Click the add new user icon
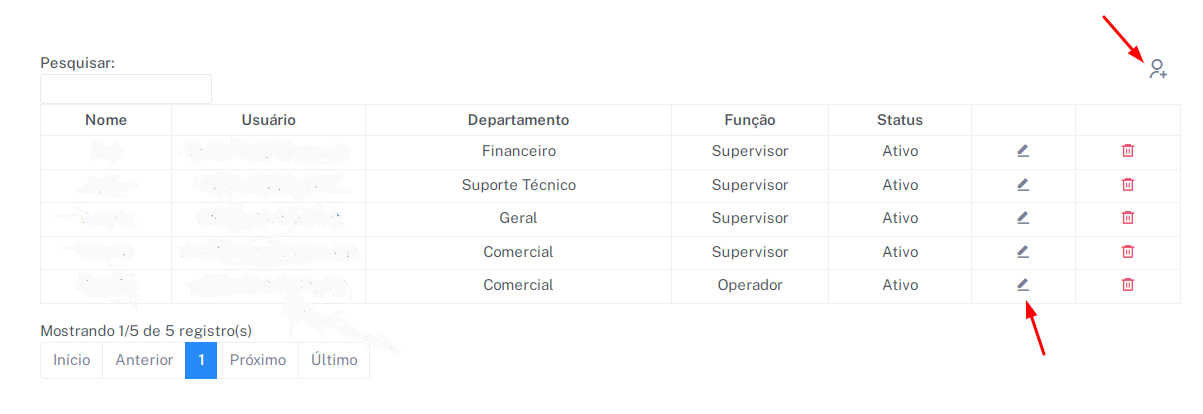This screenshot has width=1203, height=414. 1157,69
